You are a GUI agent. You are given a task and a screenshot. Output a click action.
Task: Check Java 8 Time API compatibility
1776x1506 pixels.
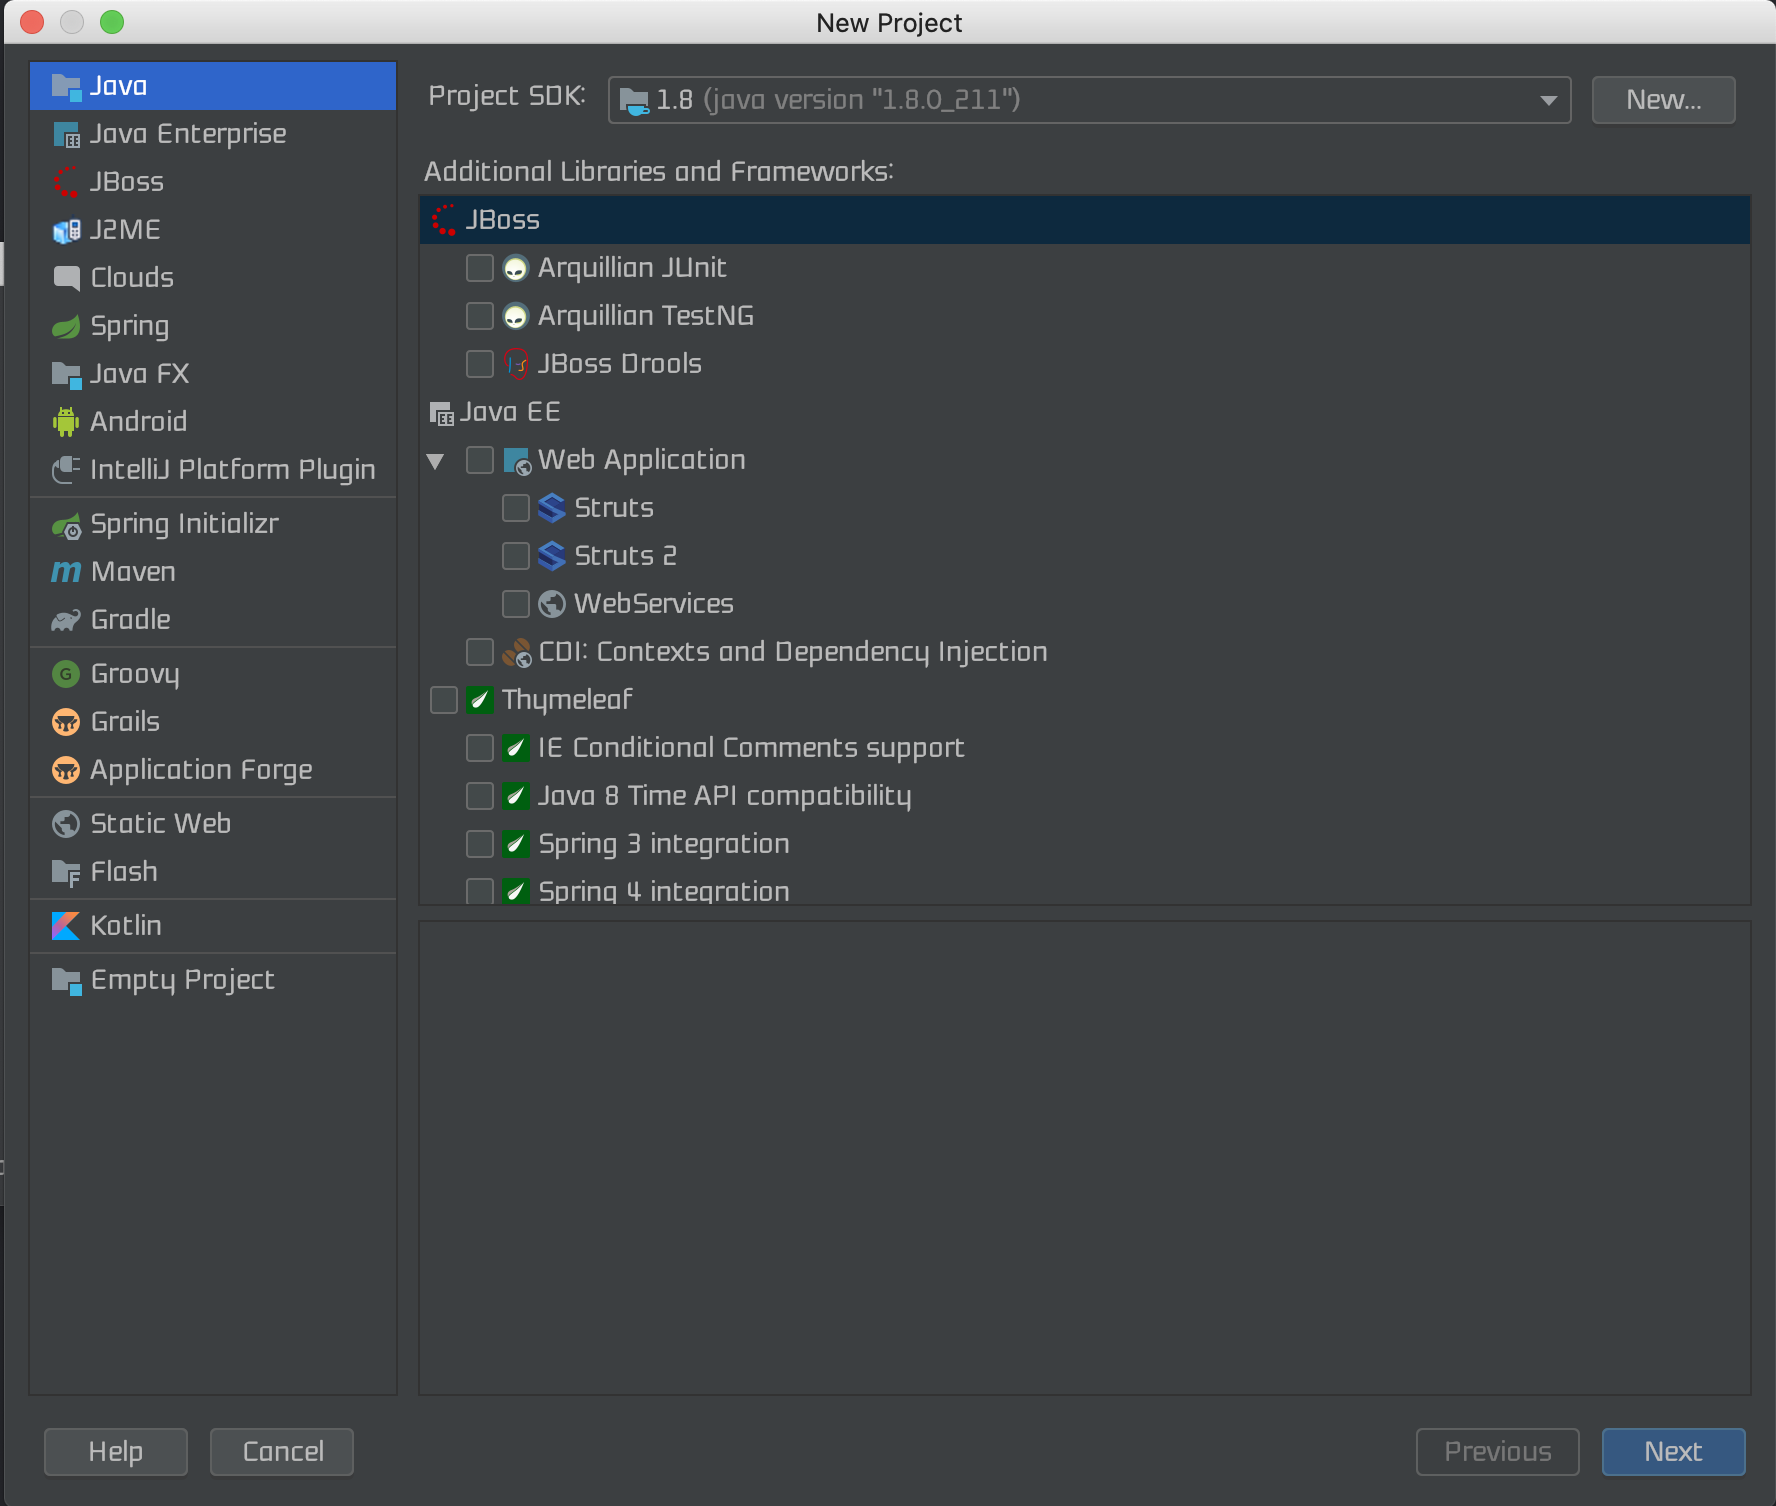tap(480, 796)
